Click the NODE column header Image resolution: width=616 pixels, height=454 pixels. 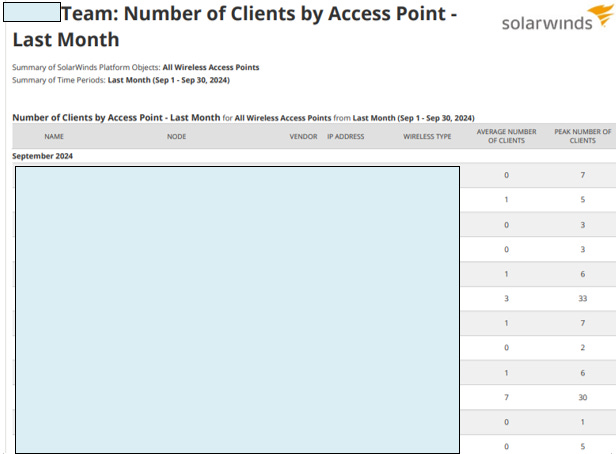[176, 136]
